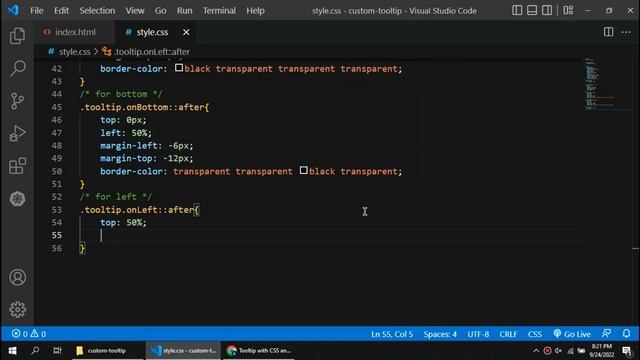Screen dimensions: 640x360
Task: Open black color swatch on line 42
Action: click(179, 68)
